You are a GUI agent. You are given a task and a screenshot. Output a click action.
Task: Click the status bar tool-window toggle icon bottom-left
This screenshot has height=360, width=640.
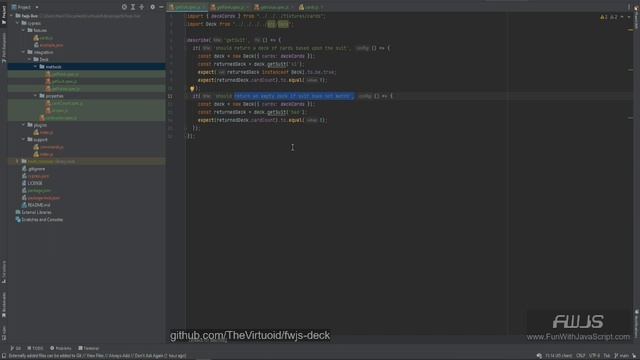[4, 356]
